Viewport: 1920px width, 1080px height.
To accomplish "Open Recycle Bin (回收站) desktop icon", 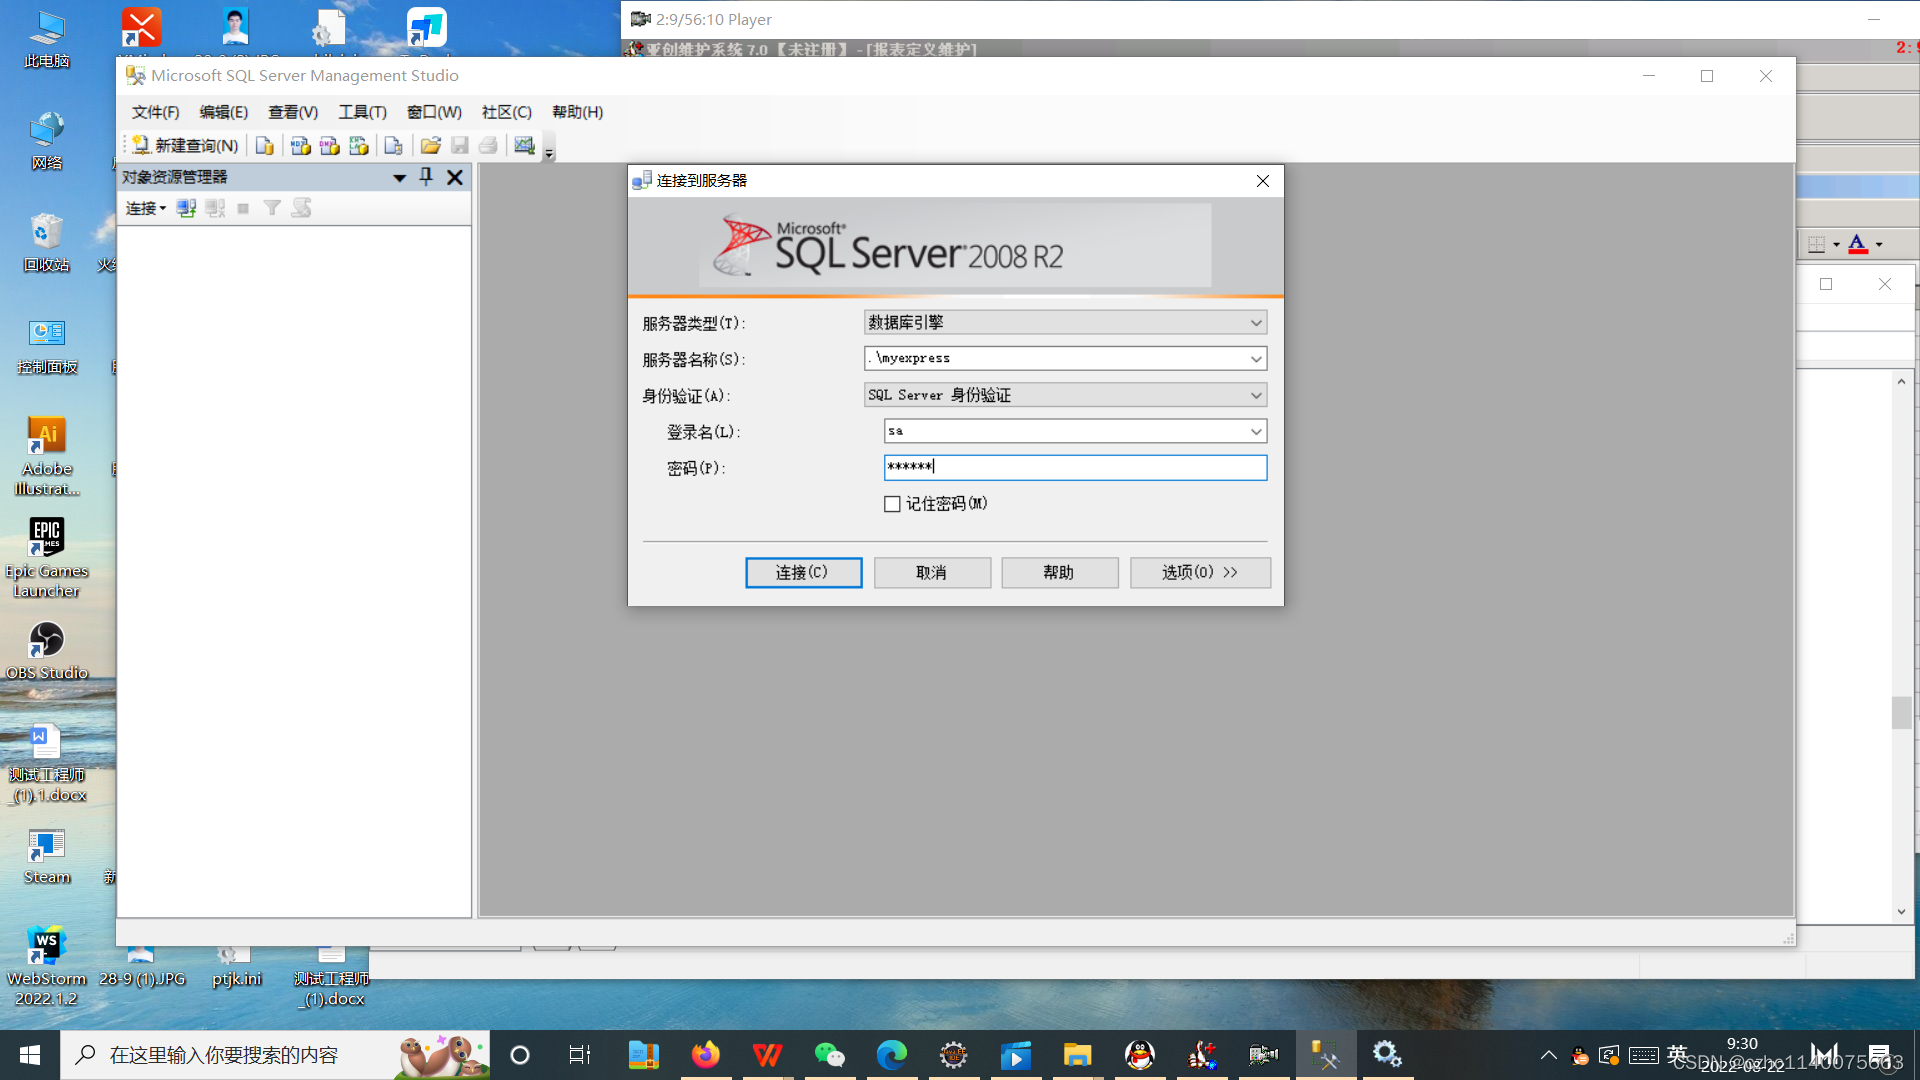I will pos(47,243).
